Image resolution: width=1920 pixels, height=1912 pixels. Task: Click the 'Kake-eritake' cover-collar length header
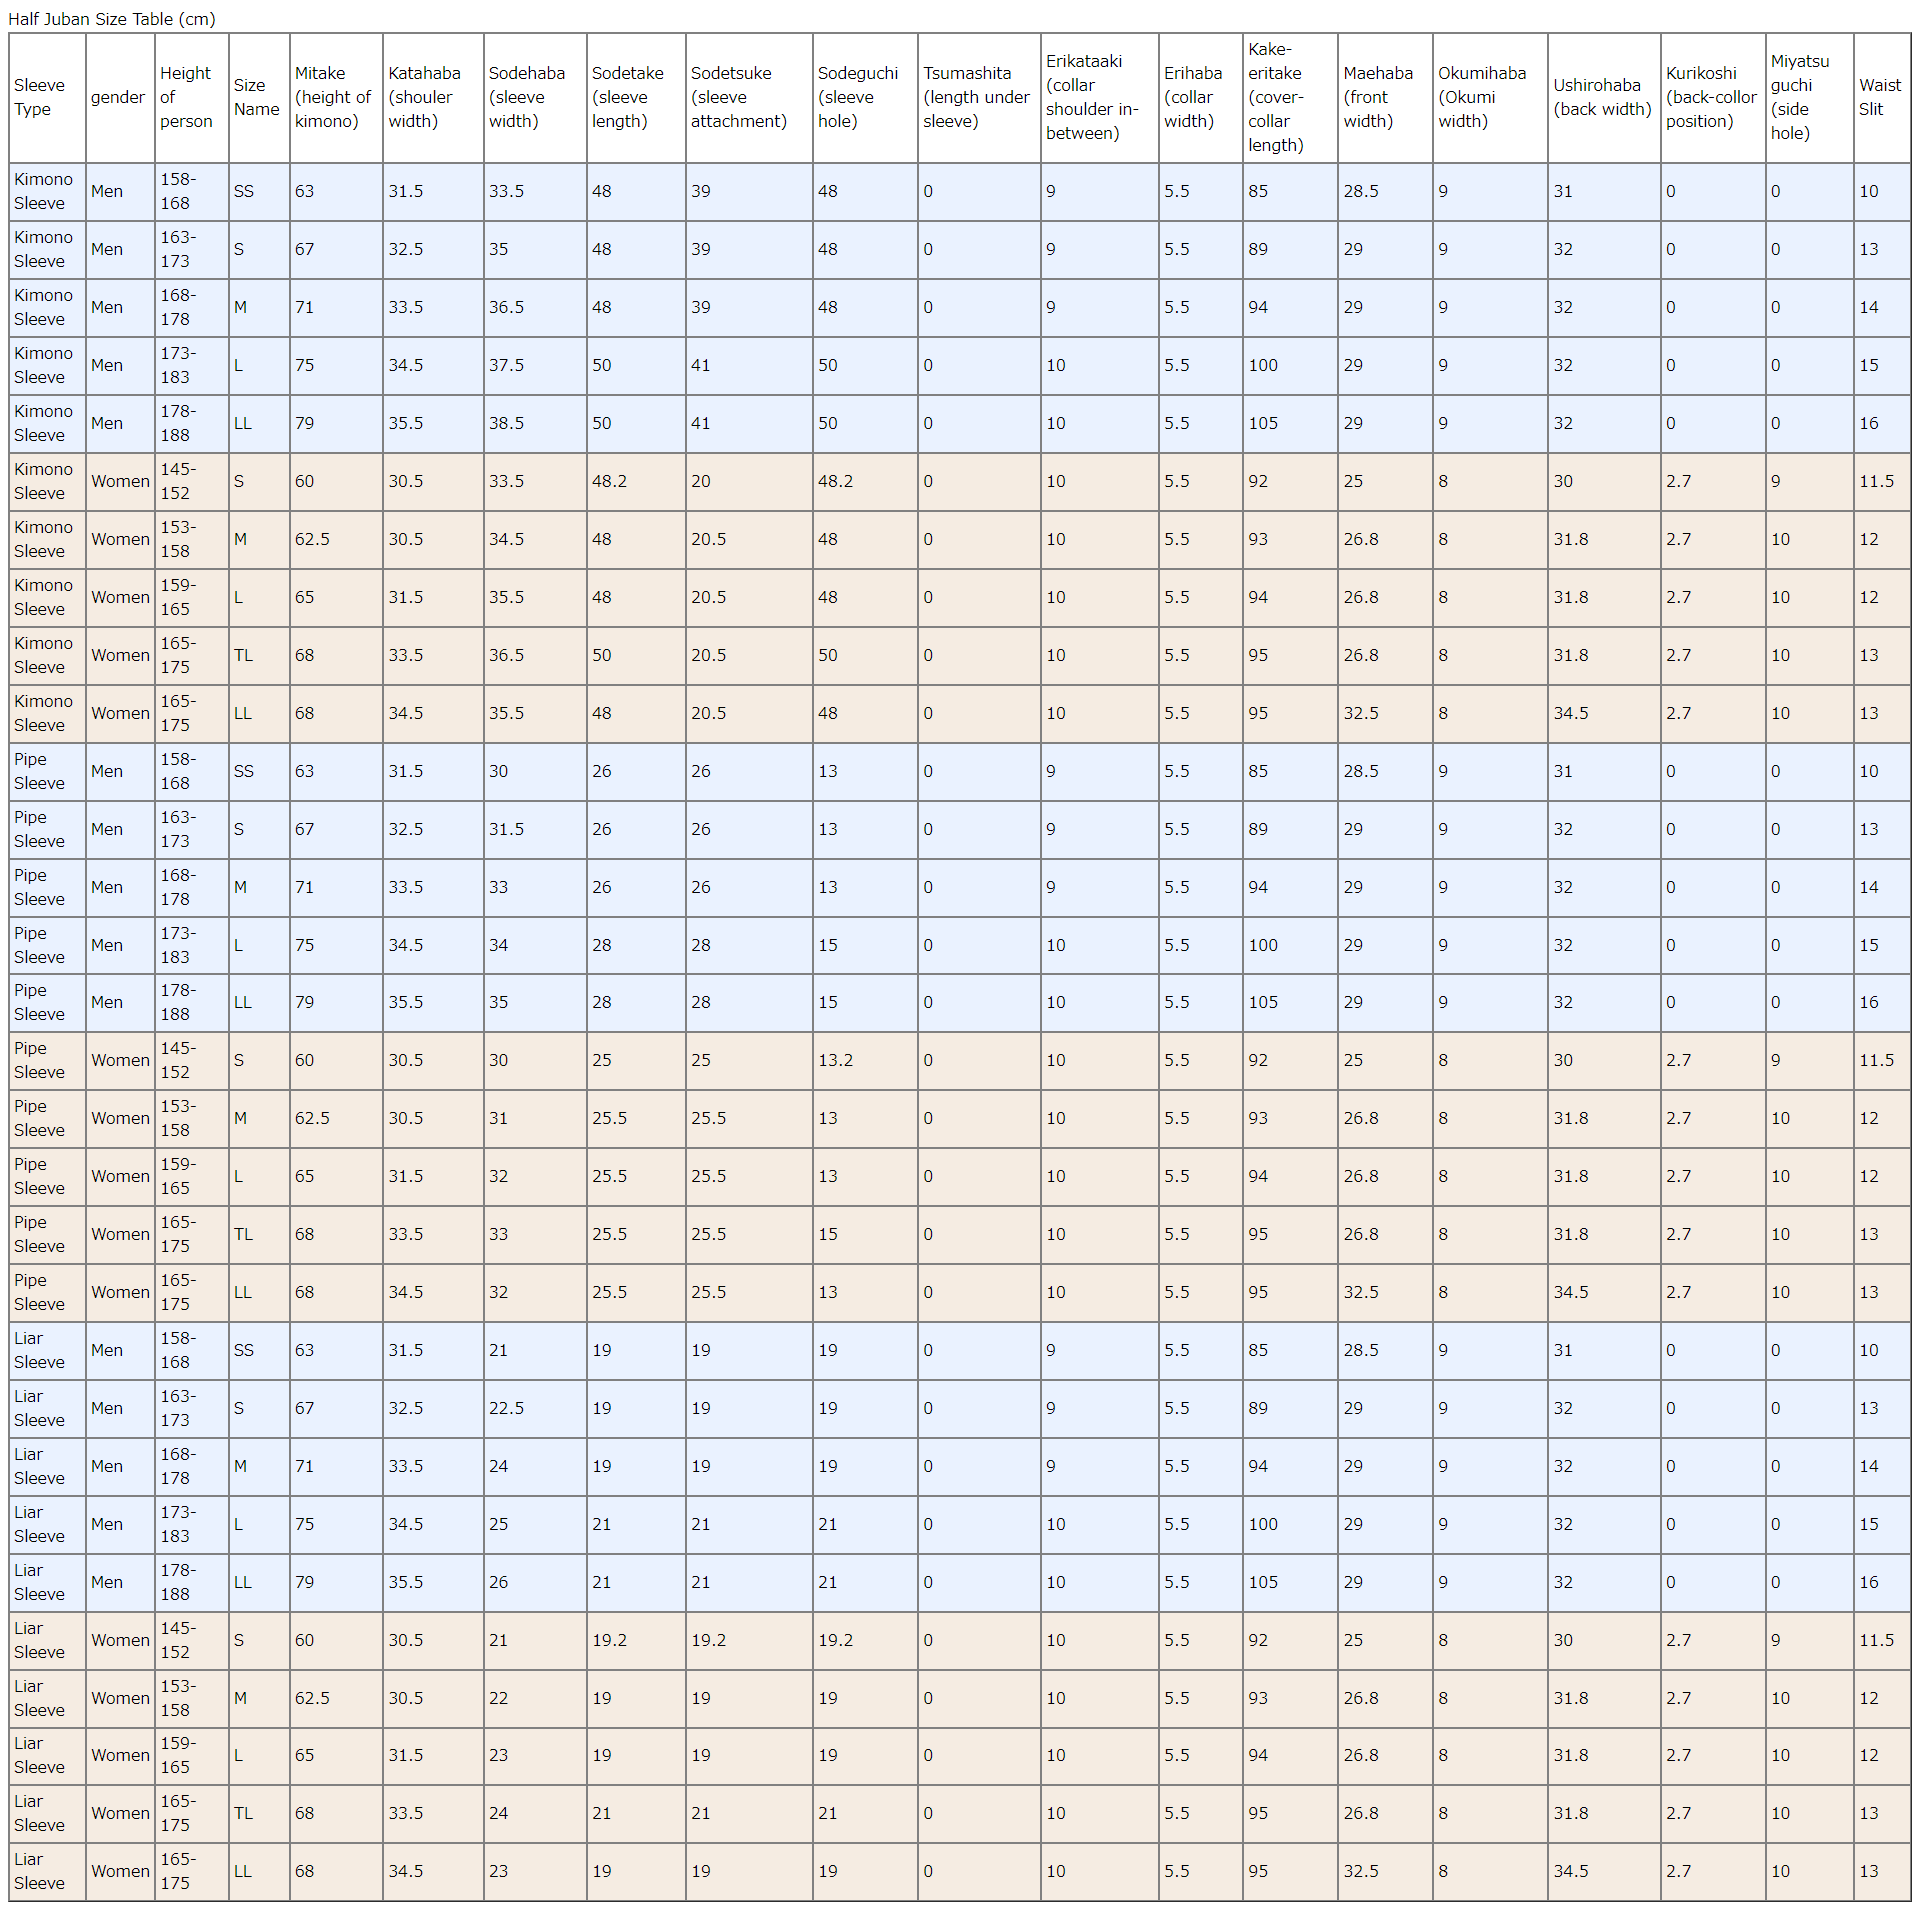(x=1276, y=97)
